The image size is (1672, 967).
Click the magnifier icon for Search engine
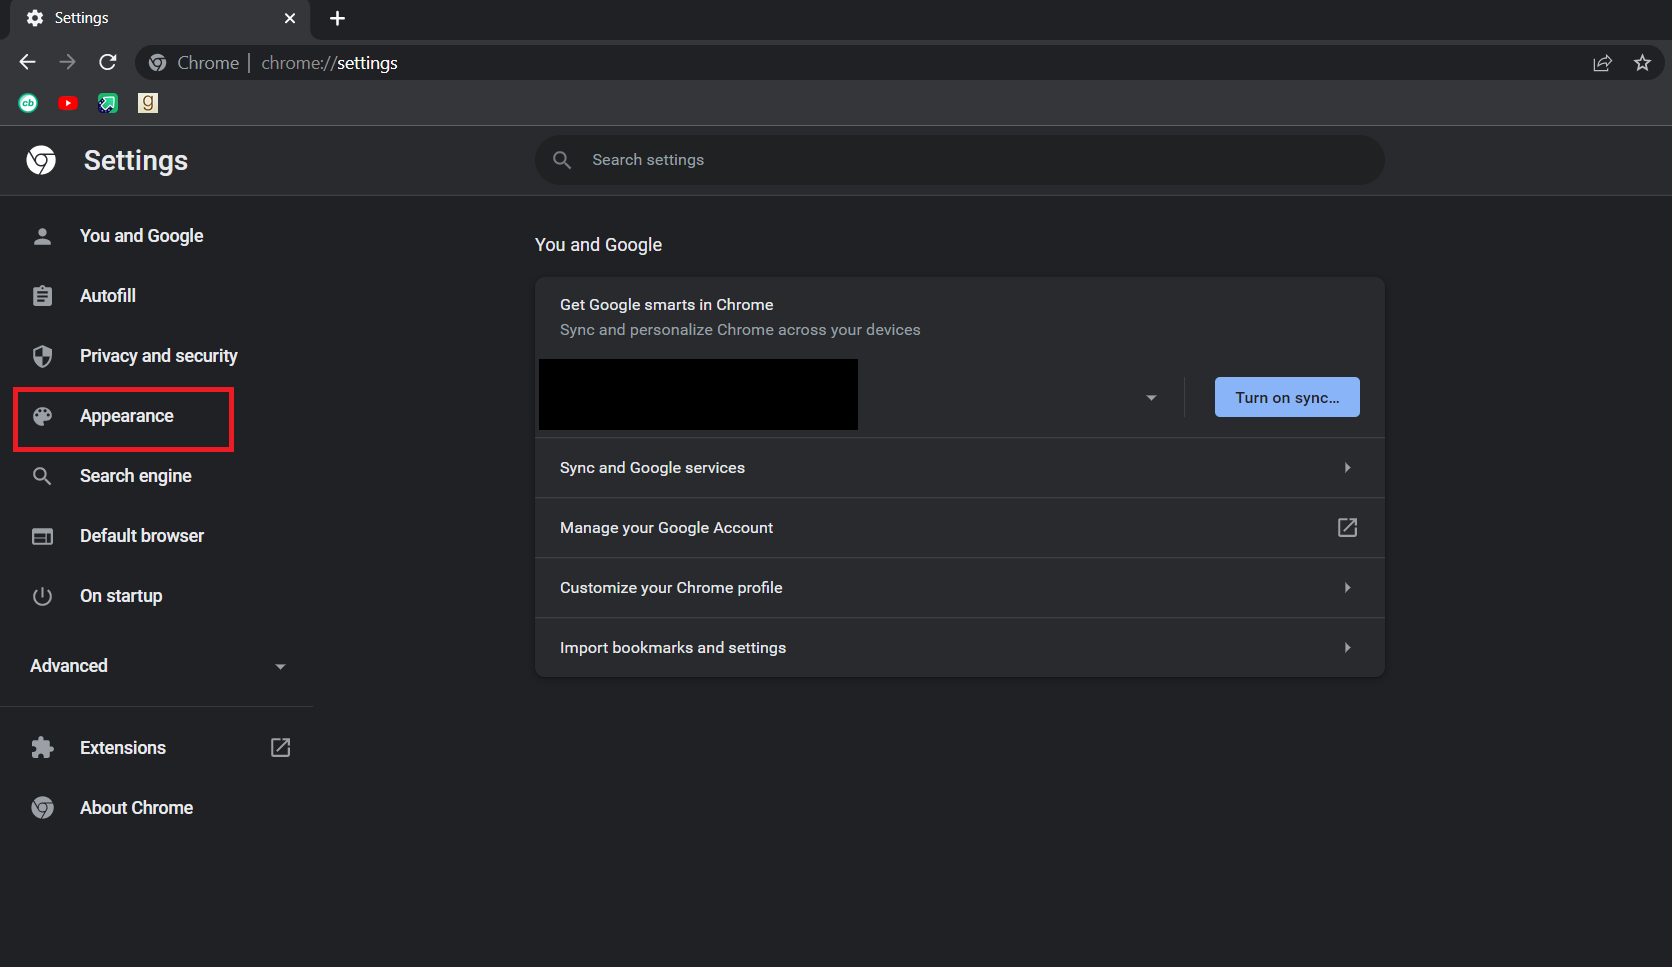click(x=42, y=476)
